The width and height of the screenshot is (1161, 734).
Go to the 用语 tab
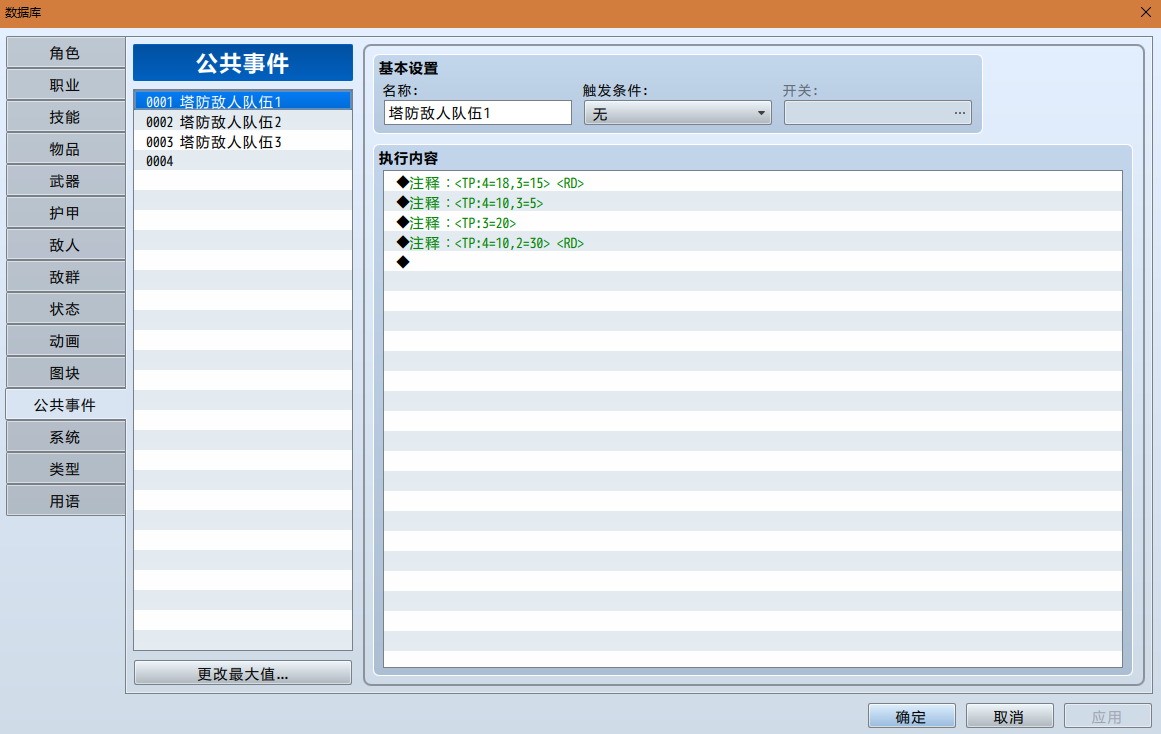65,501
